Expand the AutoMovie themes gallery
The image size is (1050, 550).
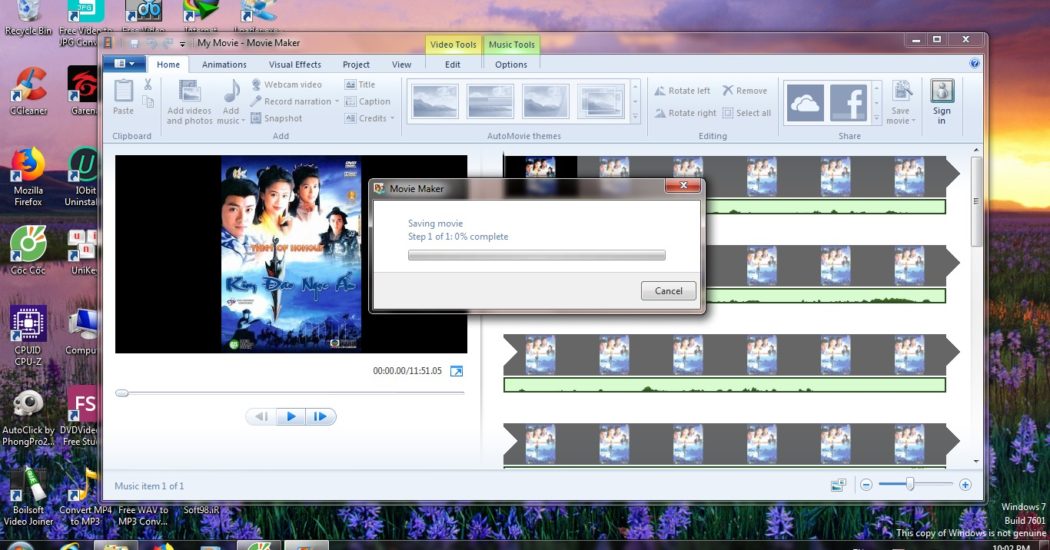click(635, 117)
